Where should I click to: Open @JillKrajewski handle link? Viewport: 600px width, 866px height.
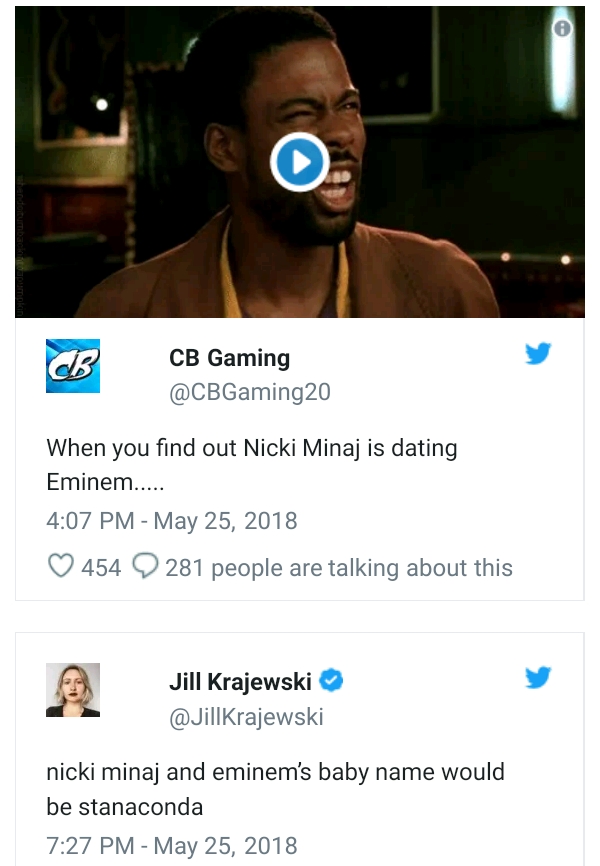click(x=246, y=717)
